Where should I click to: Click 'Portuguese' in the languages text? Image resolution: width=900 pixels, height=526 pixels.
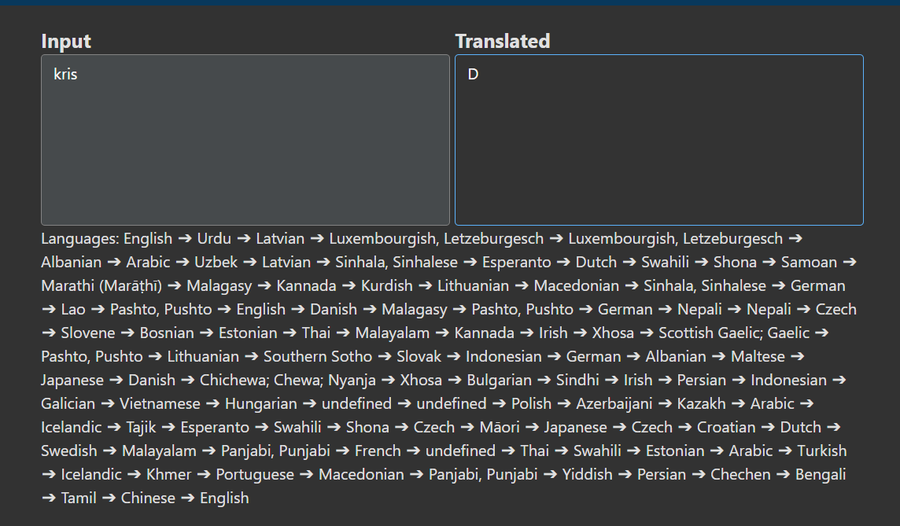[x=255, y=474]
